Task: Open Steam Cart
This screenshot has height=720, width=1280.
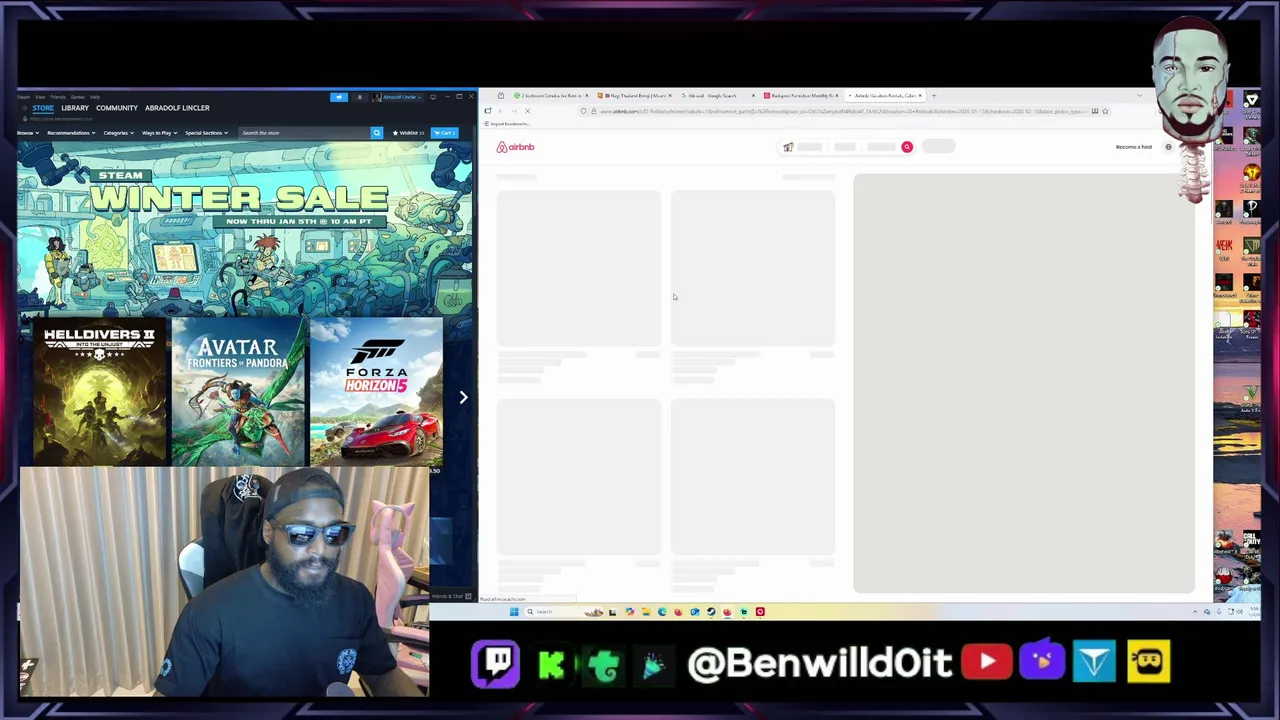Action: pos(444,133)
